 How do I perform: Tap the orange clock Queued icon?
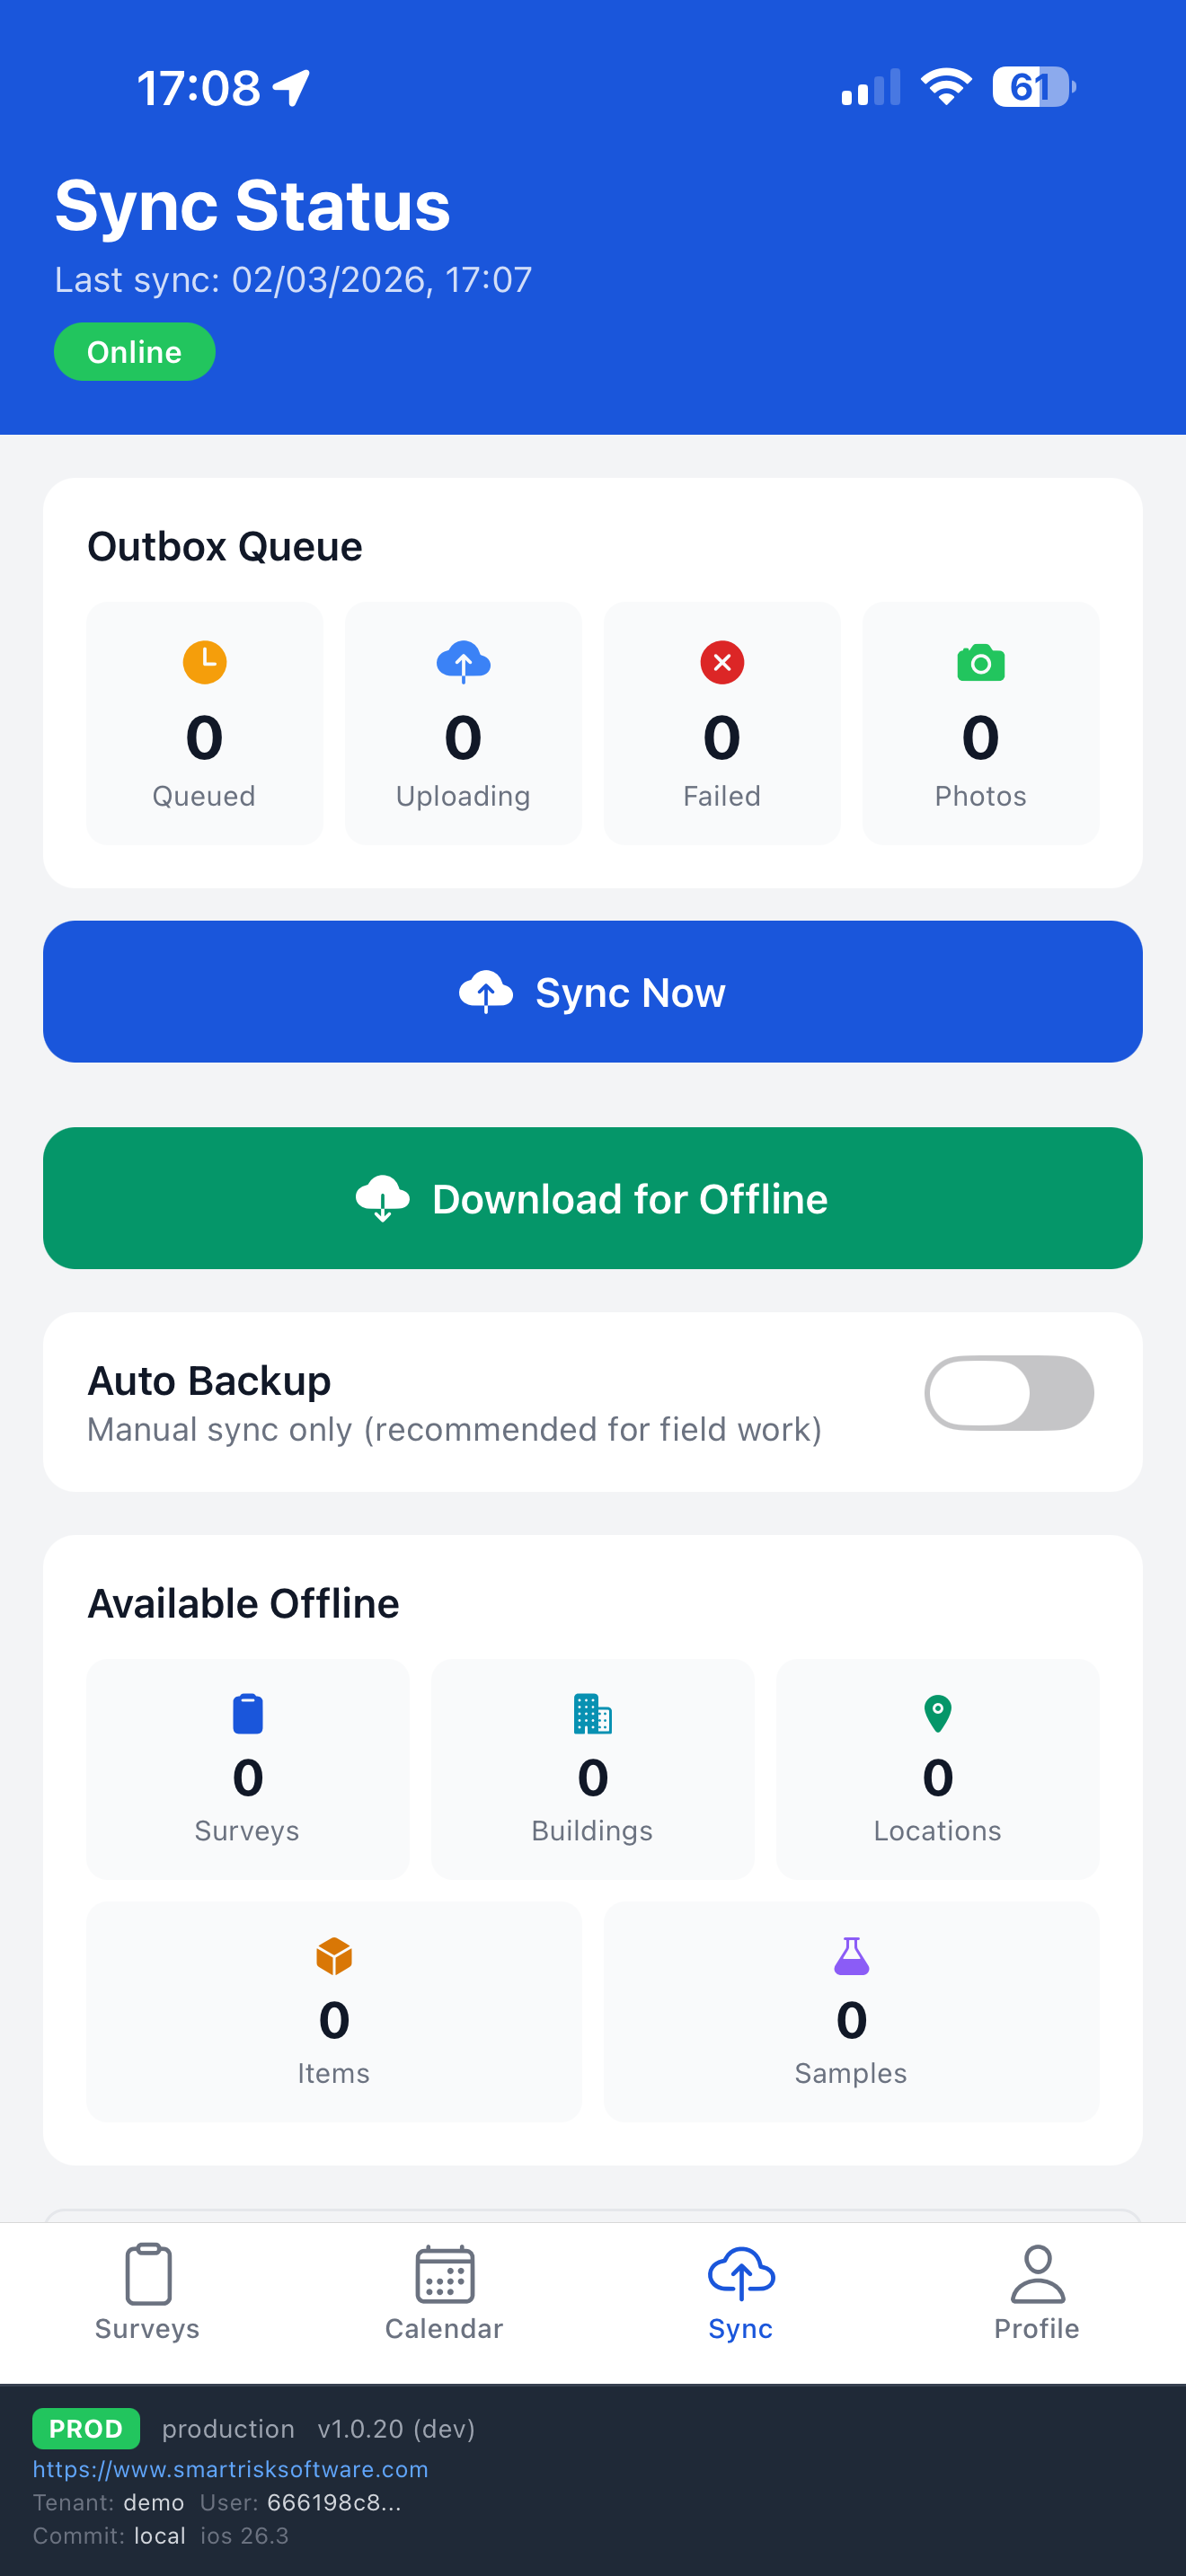click(204, 662)
